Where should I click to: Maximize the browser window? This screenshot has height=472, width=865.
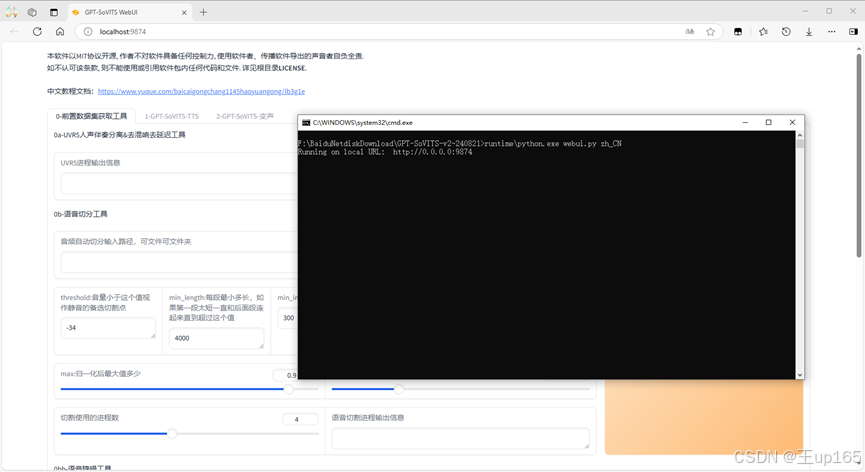coord(829,11)
